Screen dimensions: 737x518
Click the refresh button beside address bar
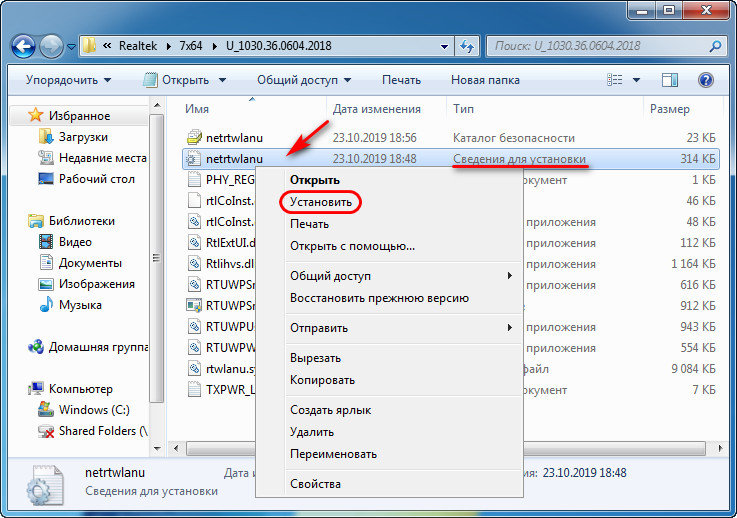pos(466,46)
